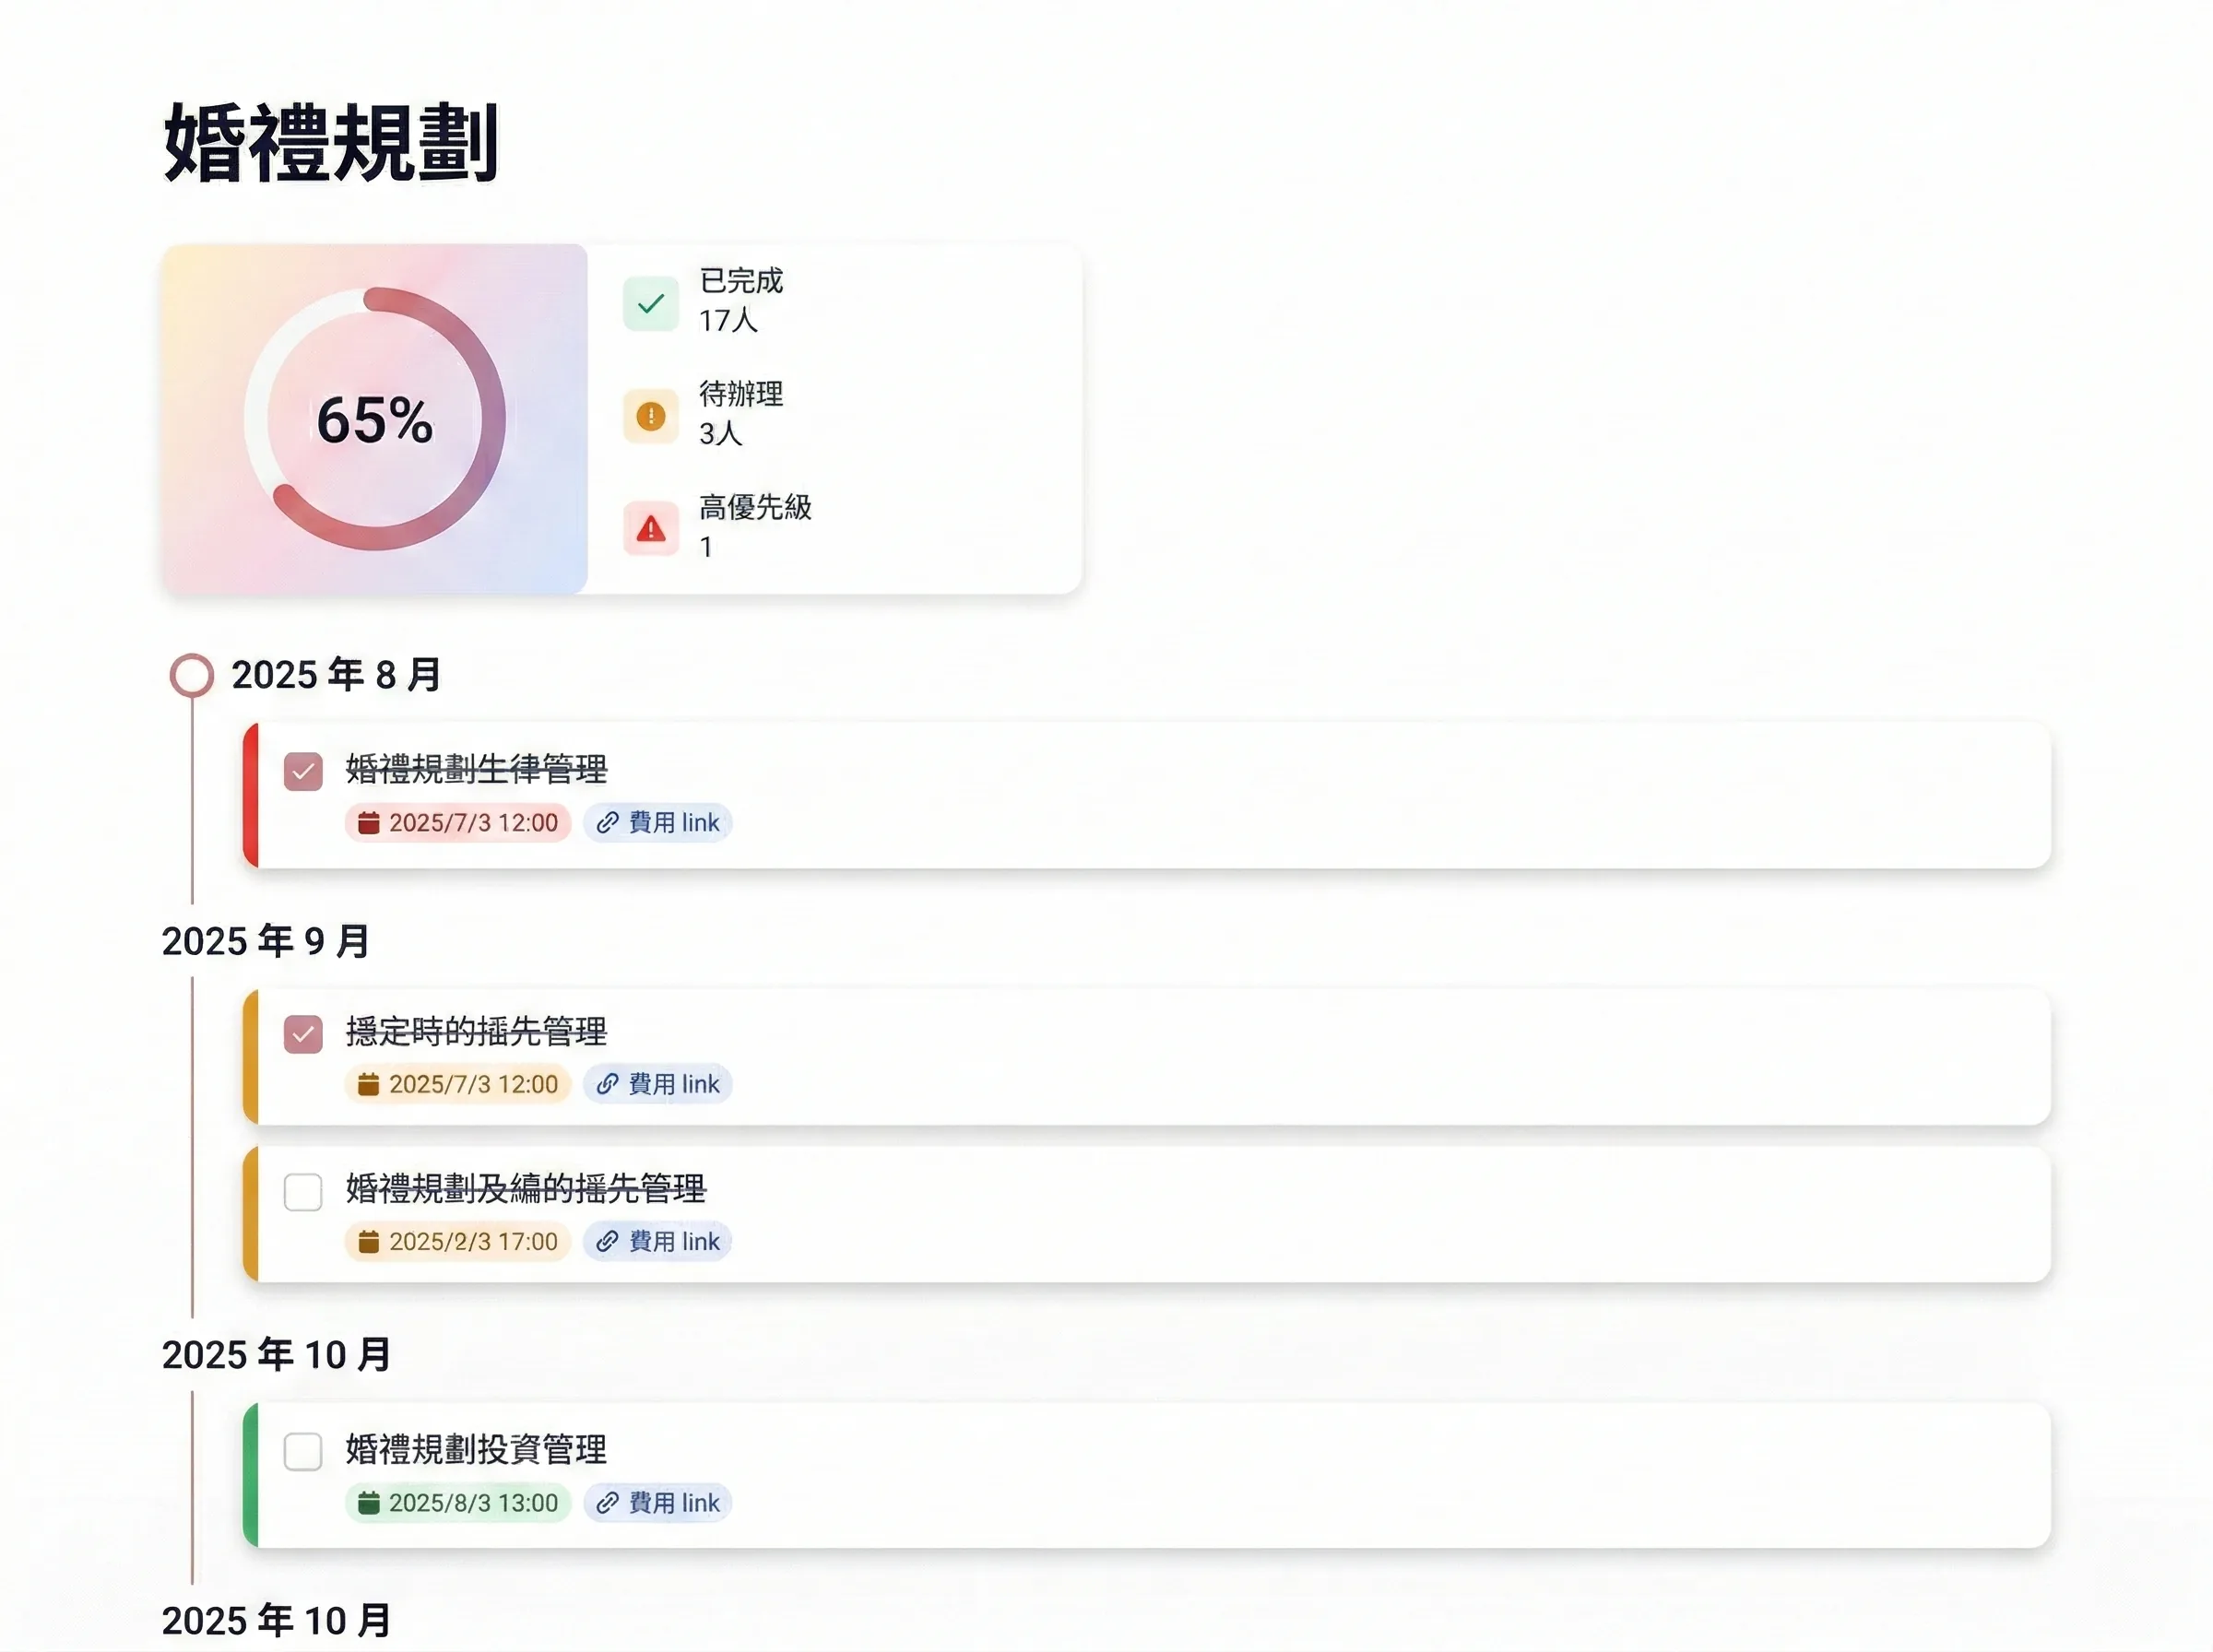This screenshot has width=2213, height=1652.
Task: Click the green checkmark icon beside 已完成
Action: coord(652,302)
